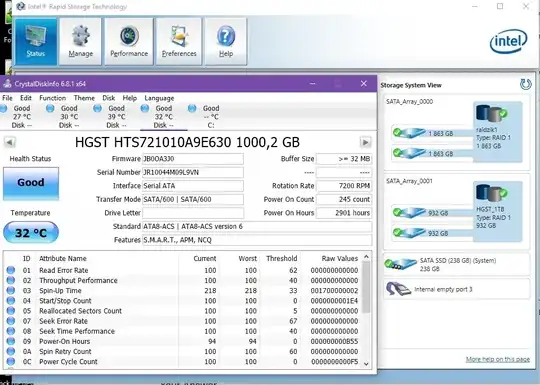Select the Power-On Hours attribute row
Screen dimensions: 540x385
point(183,341)
